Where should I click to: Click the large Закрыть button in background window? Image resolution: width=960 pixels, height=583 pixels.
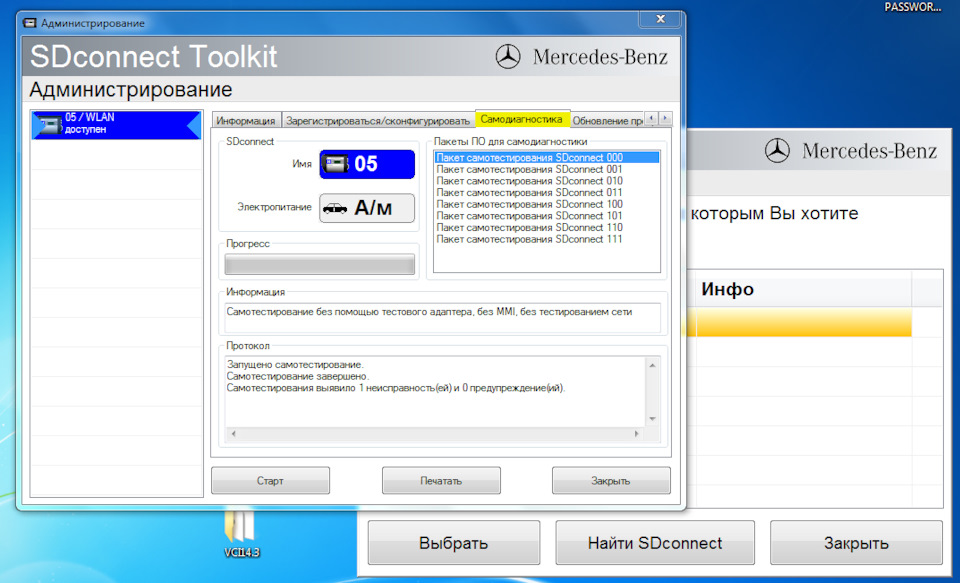856,543
